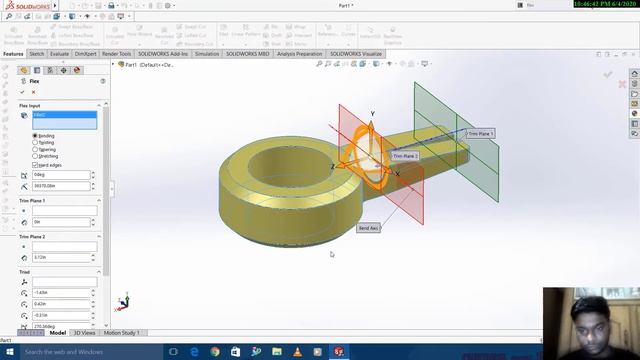Collapse the Trim Plane 2 section
640x360 pixels.
99,237
